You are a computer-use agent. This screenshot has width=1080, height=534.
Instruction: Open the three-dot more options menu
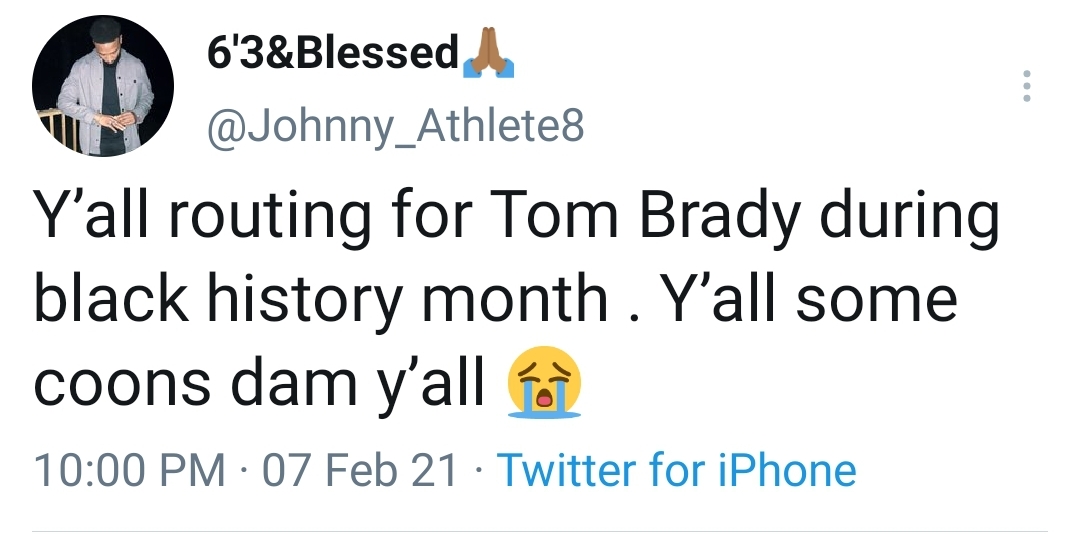[1026, 87]
